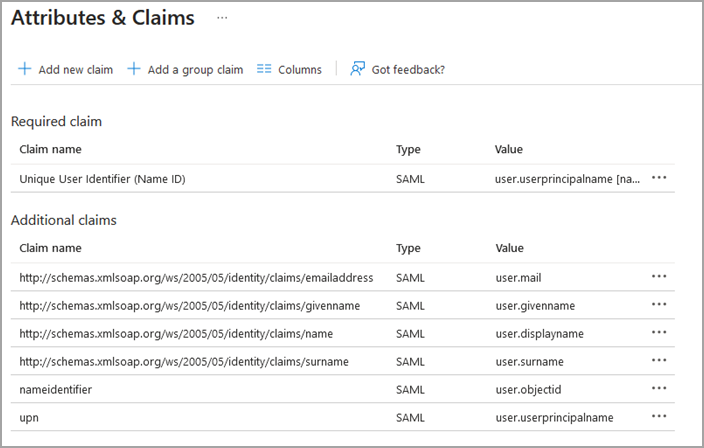Viewport: 704px width, 448px height.
Task: Click the plus icon for Add a group claim
Action: tap(134, 70)
